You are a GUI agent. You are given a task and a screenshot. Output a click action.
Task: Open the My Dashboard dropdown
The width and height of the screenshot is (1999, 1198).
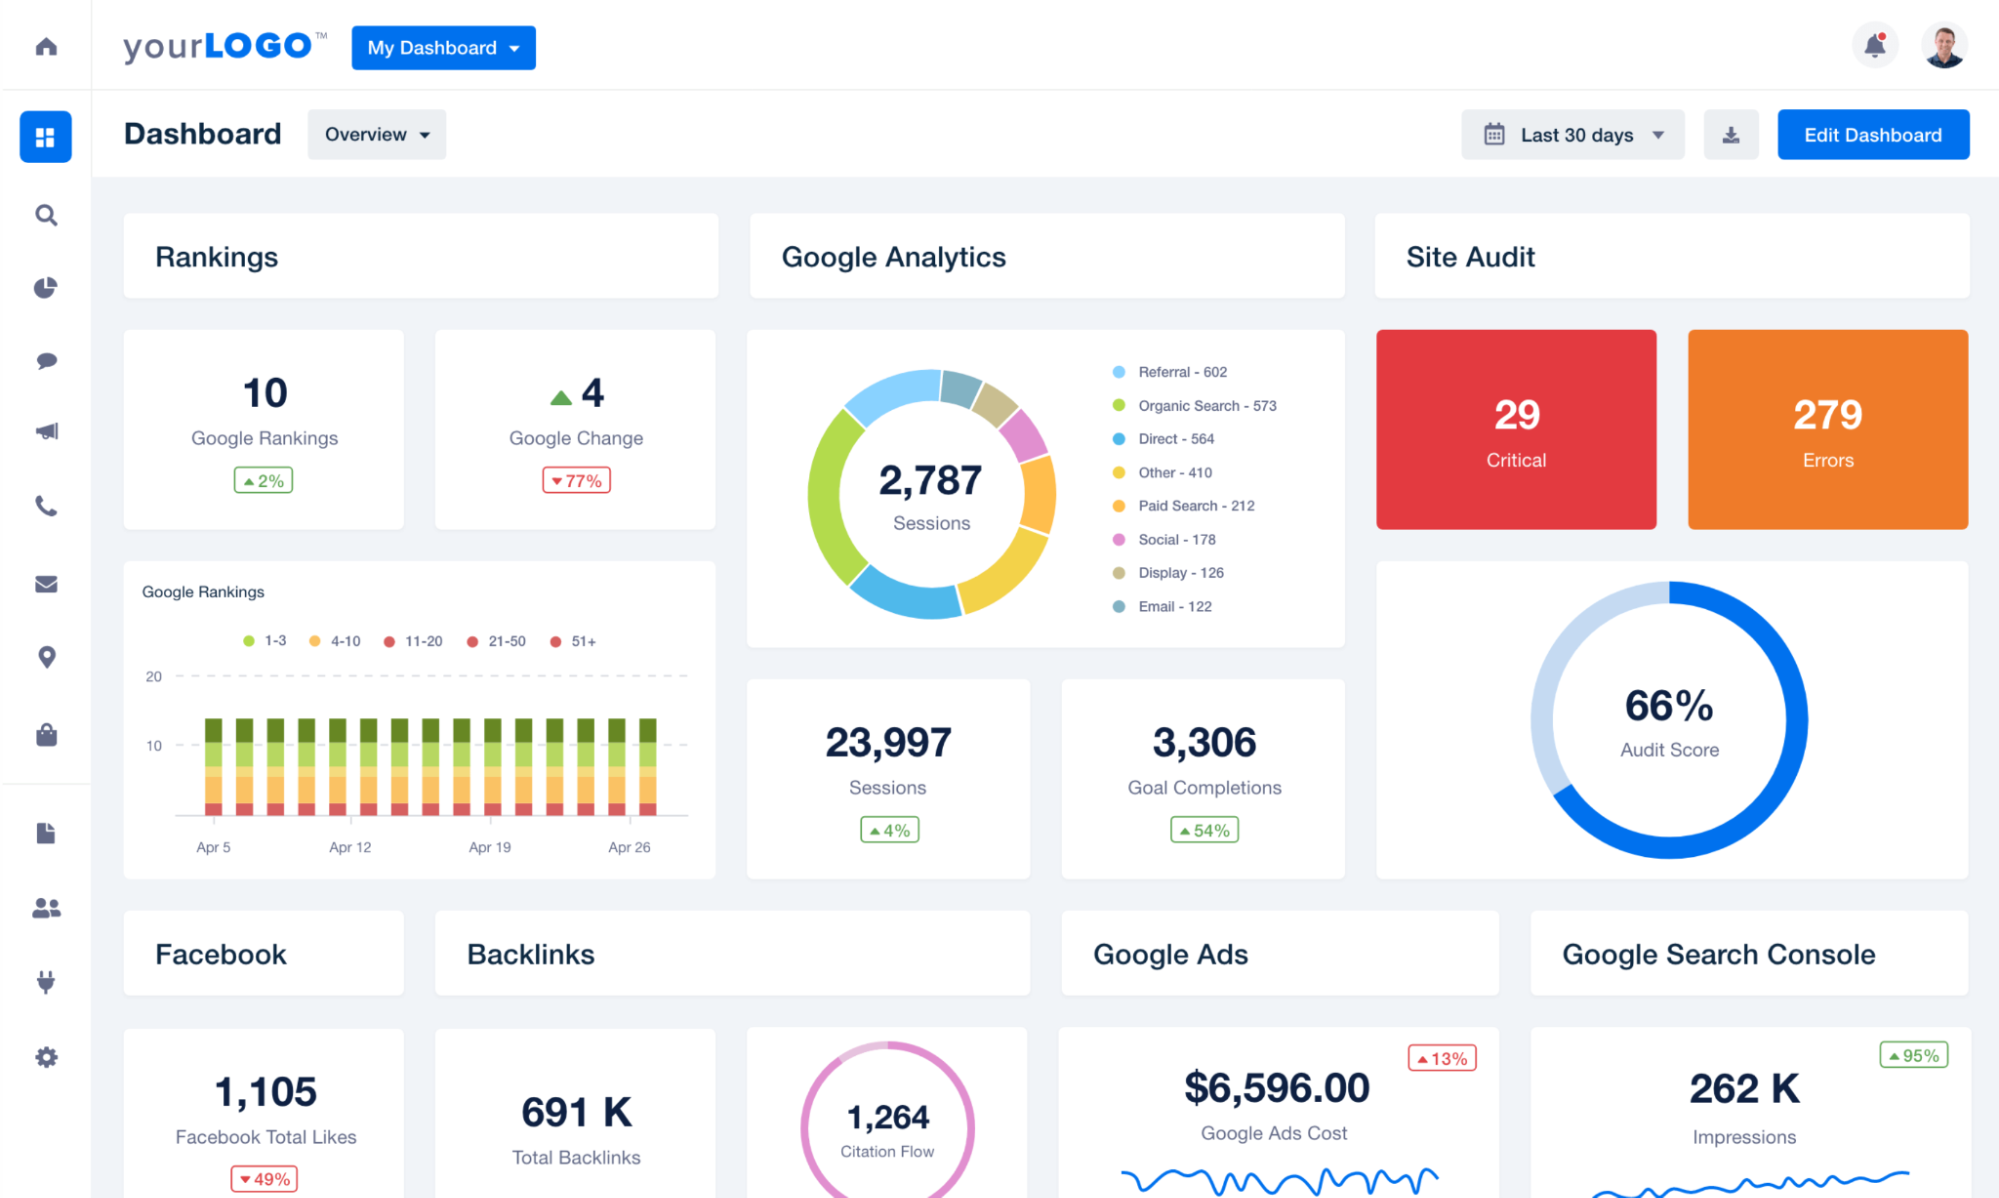point(442,47)
